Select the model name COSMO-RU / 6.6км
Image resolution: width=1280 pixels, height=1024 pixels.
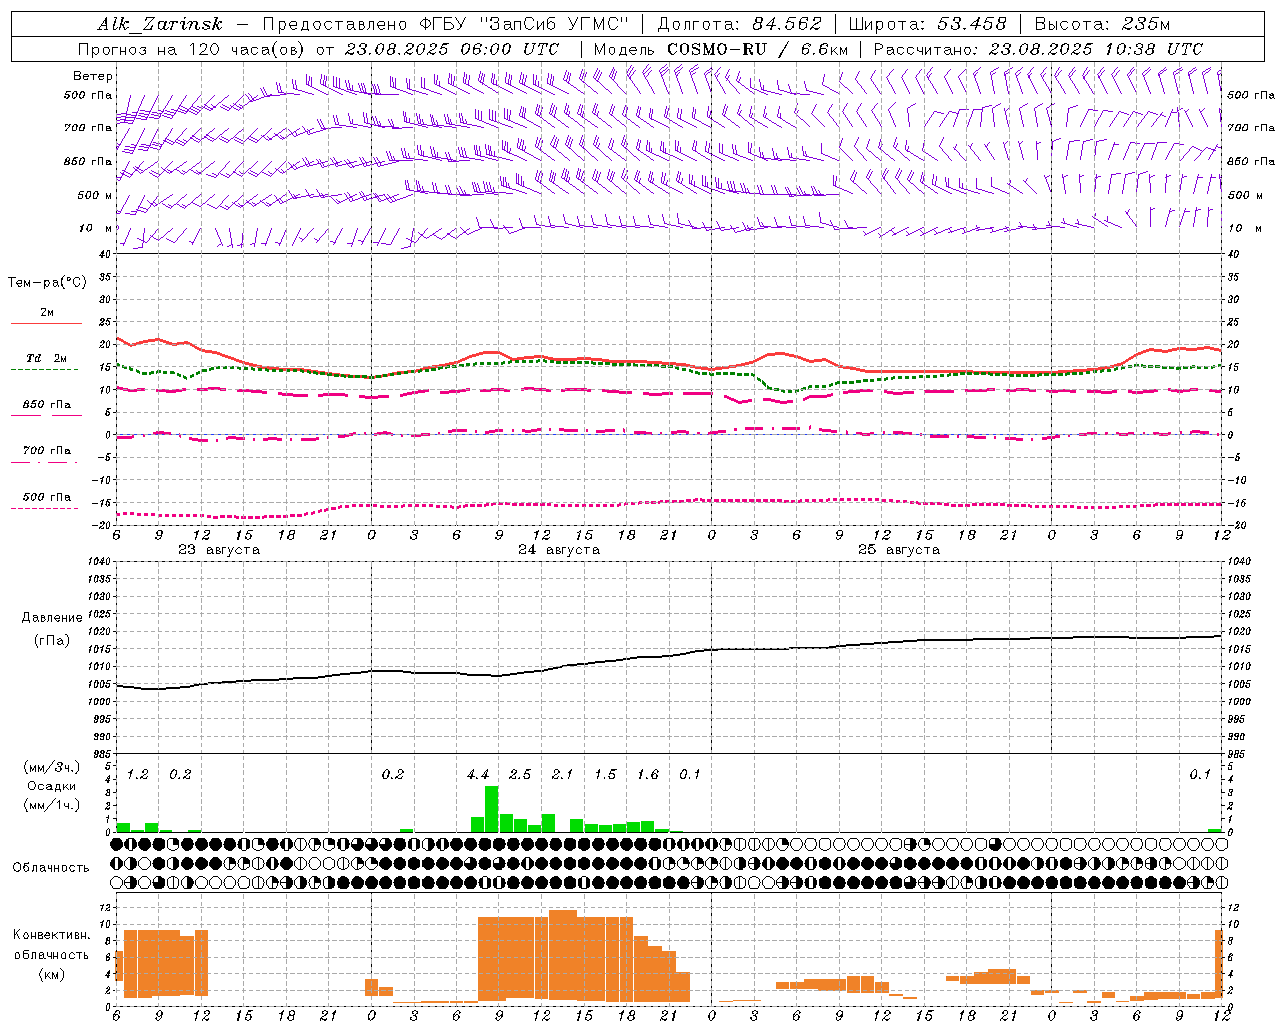(x=757, y=49)
